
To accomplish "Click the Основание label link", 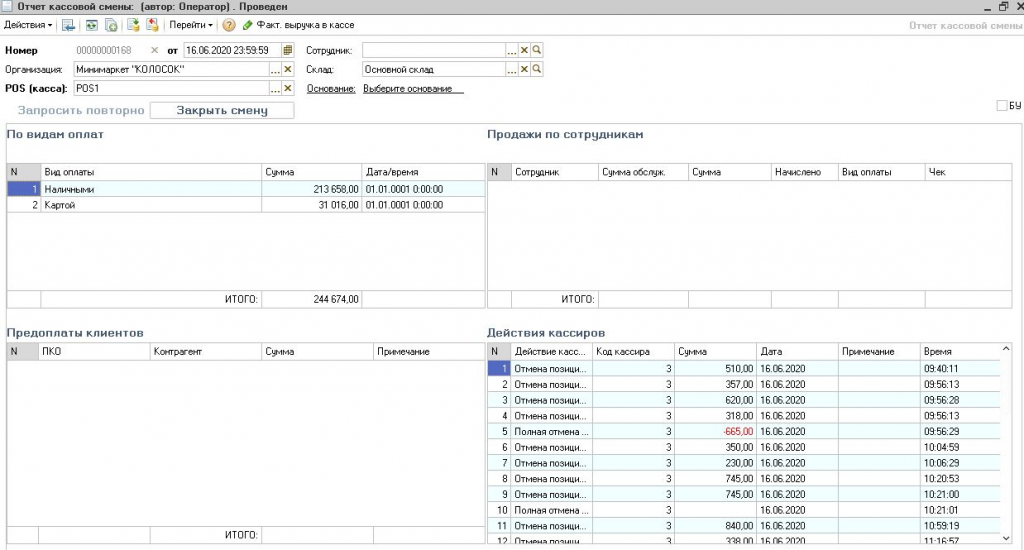I will tap(331, 89).
